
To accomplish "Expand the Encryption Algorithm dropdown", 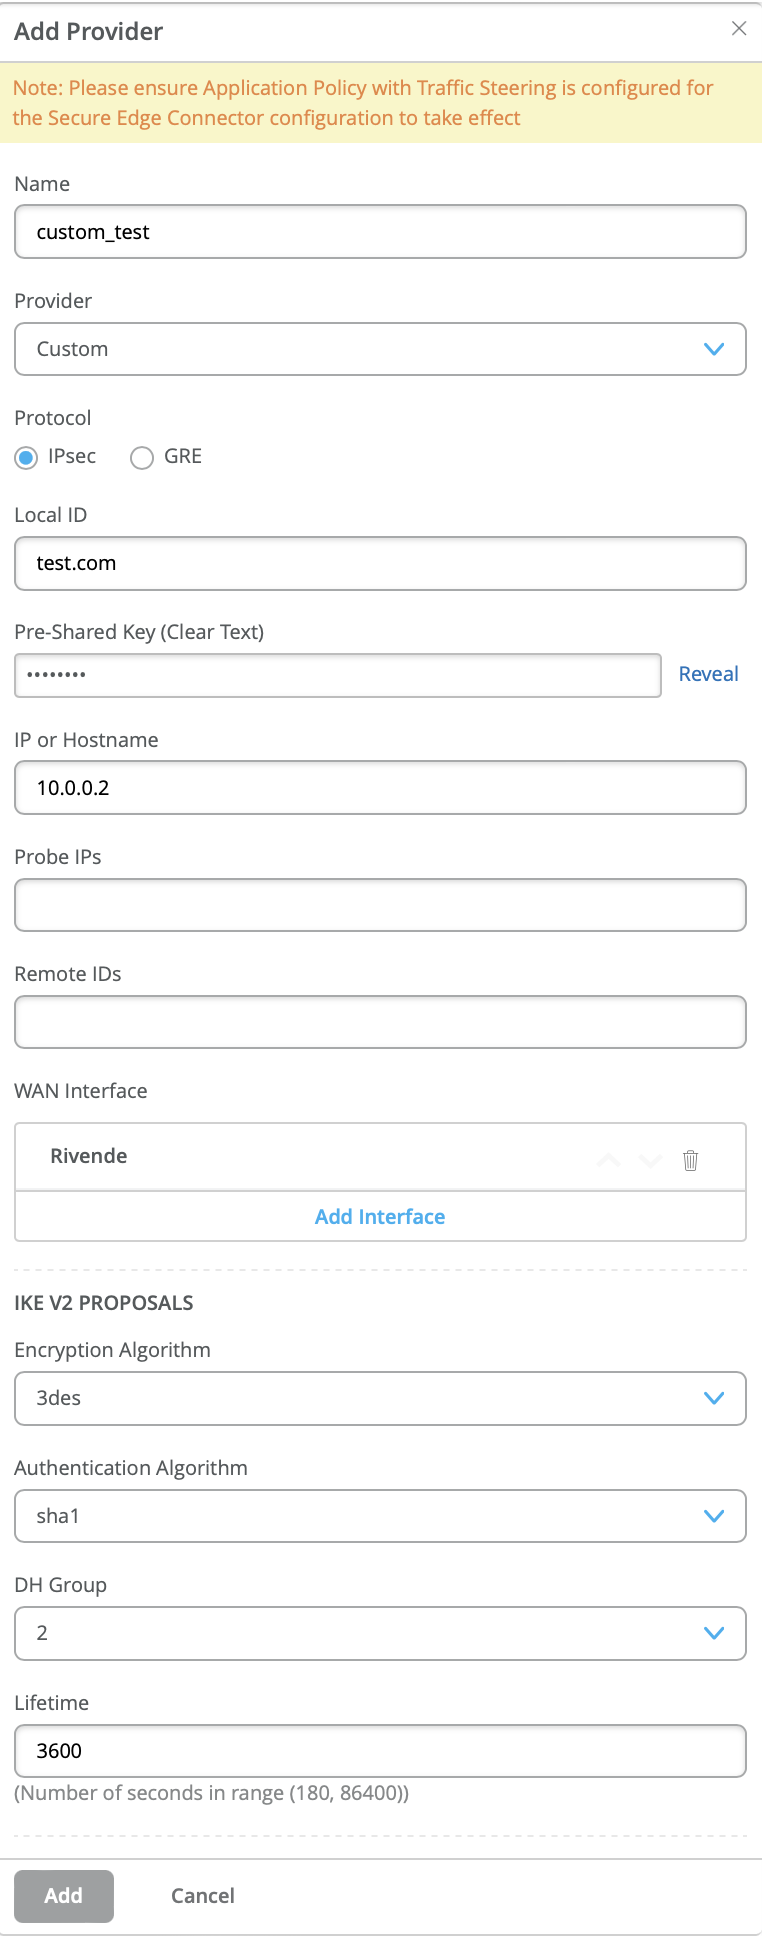I will [x=380, y=1398].
